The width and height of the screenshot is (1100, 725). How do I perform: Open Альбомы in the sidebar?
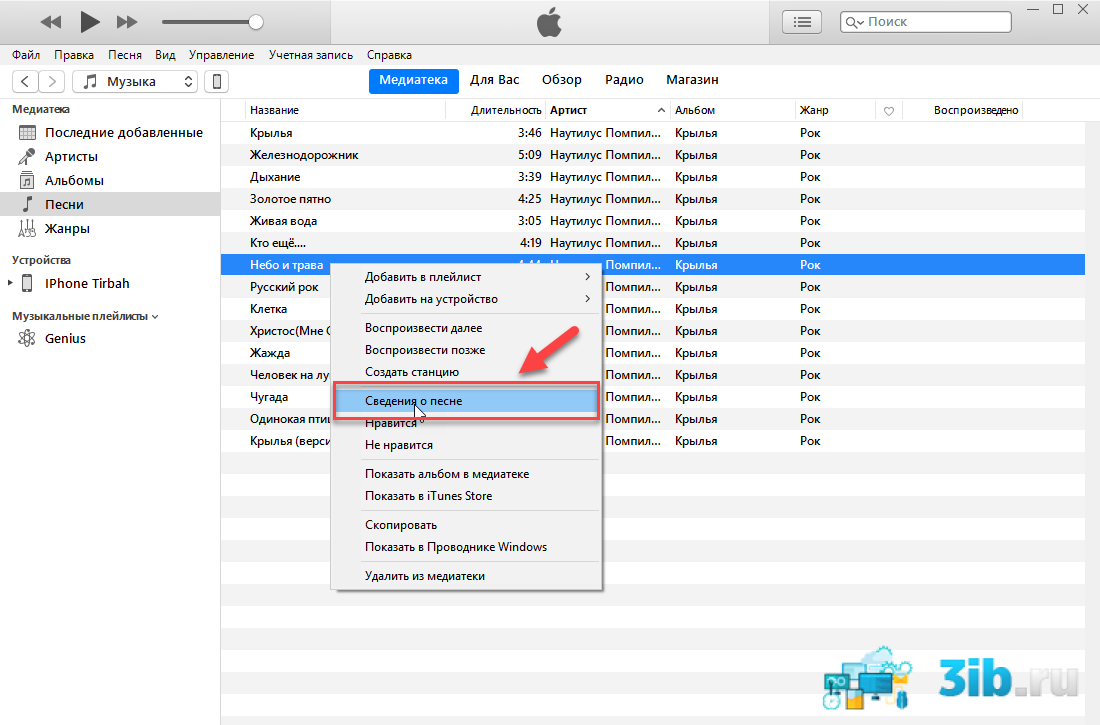click(x=110, y=180)
